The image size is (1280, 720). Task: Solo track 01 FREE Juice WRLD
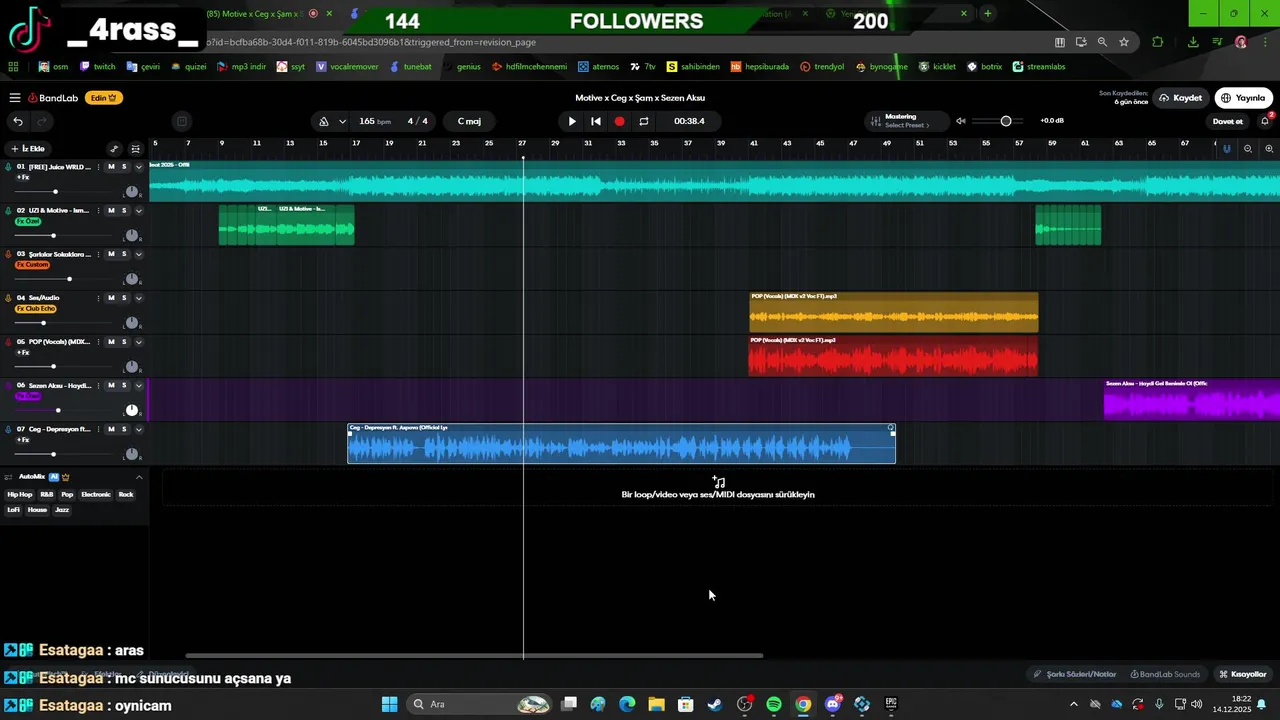[x=124, y=167]
